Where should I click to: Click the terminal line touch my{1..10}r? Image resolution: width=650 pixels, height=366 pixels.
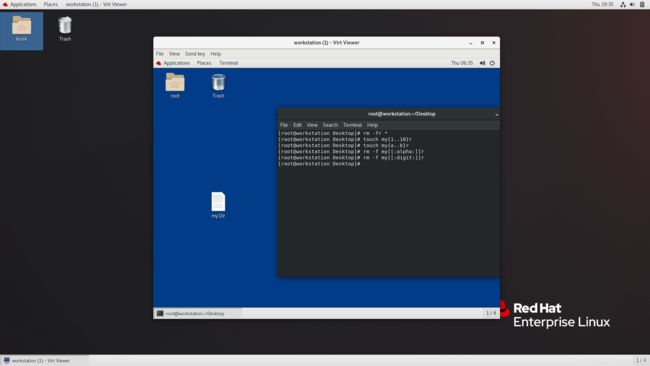click(x=345, y=140)
